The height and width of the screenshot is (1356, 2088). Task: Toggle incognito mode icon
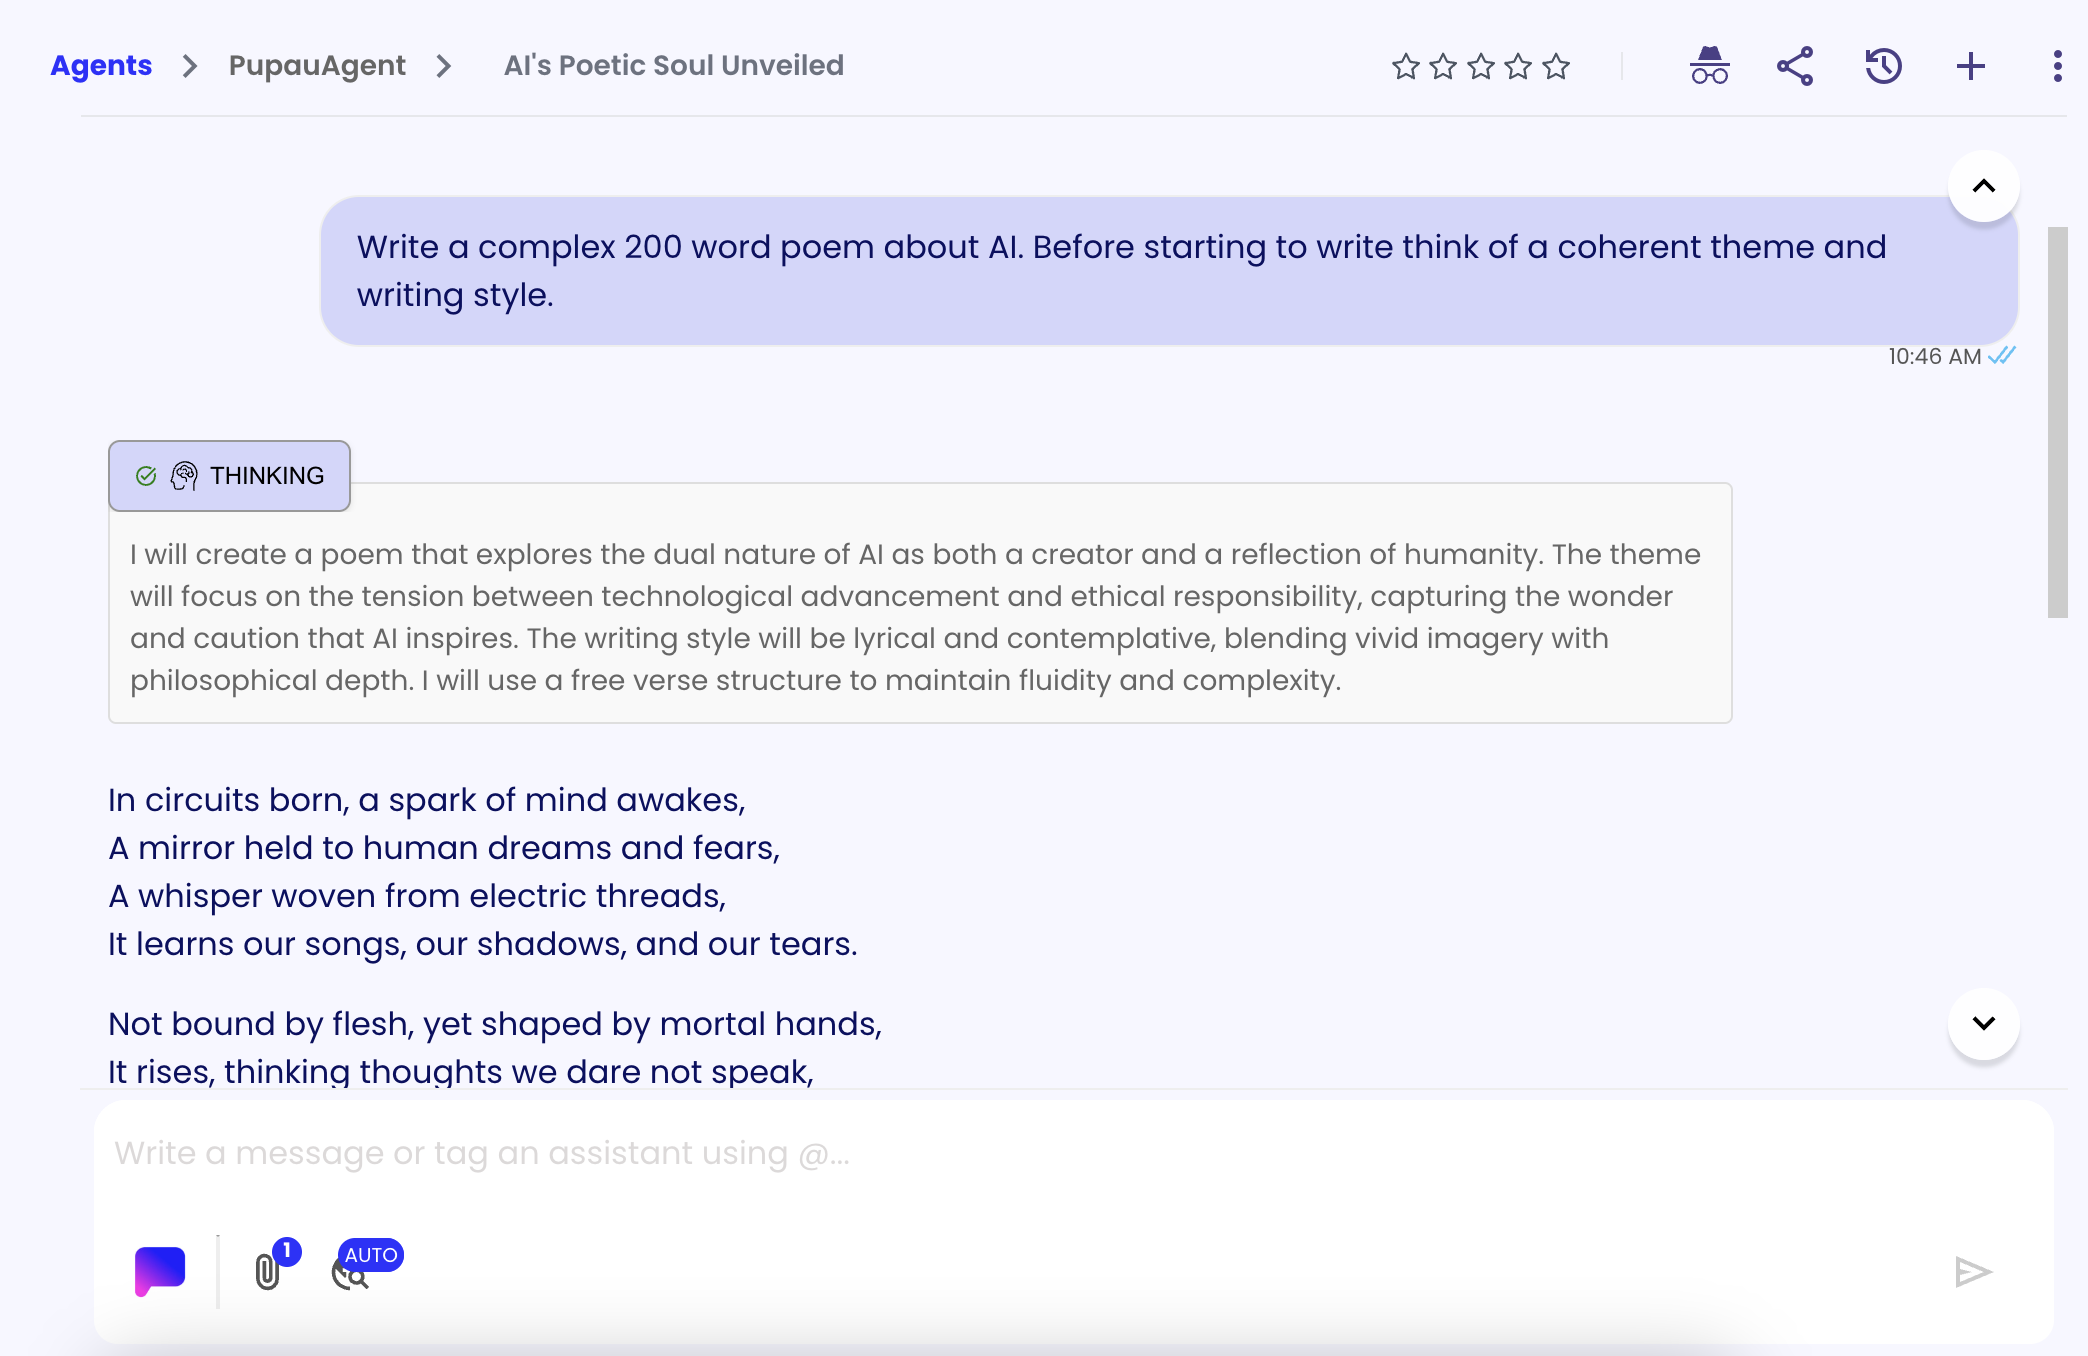click(x=1709, y=66)
